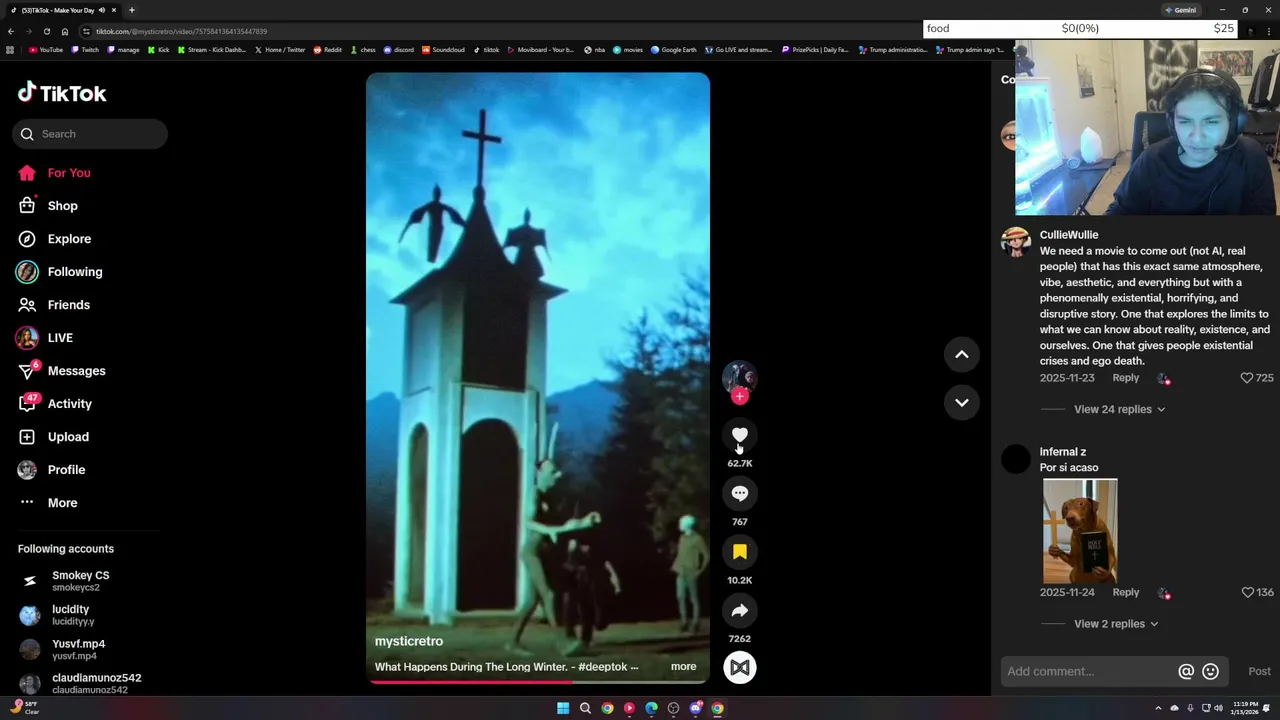Open the Reddit bookmark
The width and height of the screenshot is (1280, 720).
coord(328,50)
